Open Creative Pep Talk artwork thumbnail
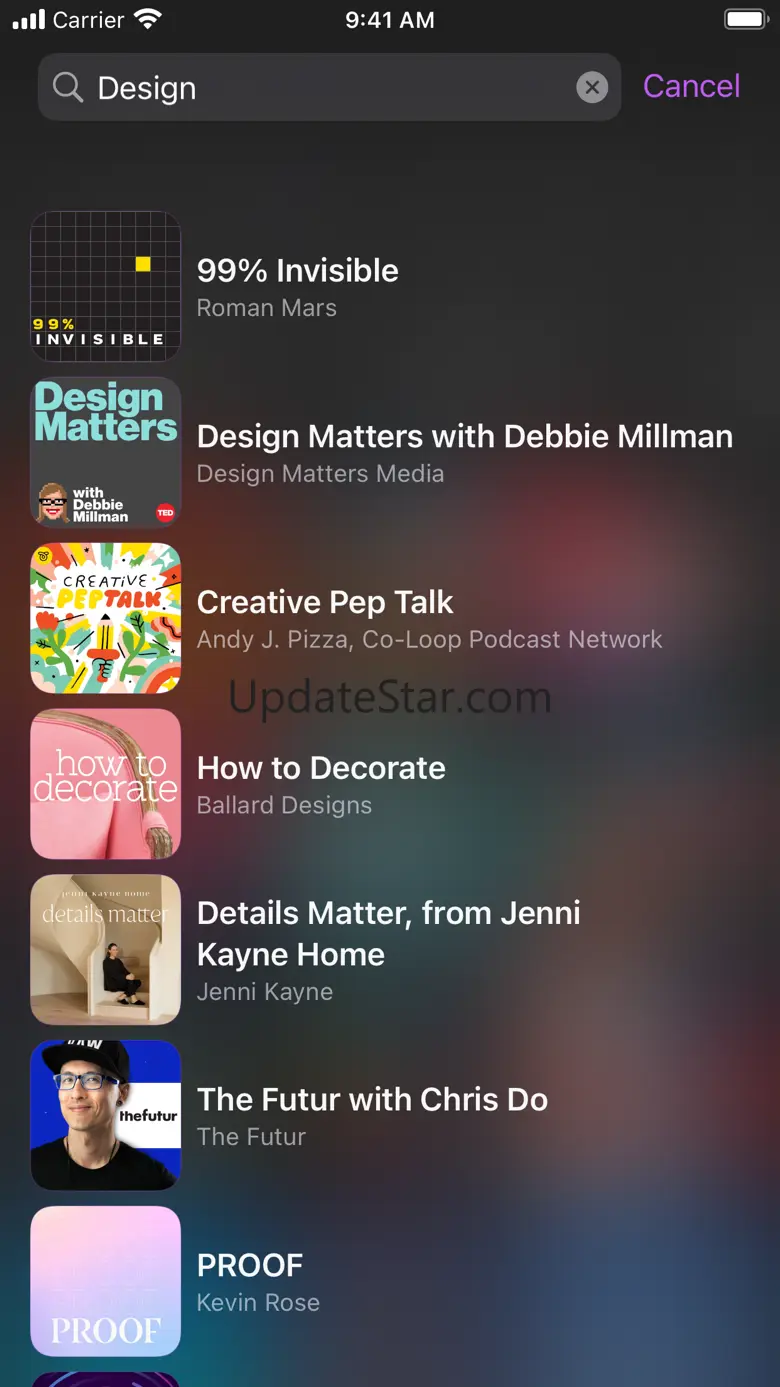The image size is (780, 1387). (106, 618)
